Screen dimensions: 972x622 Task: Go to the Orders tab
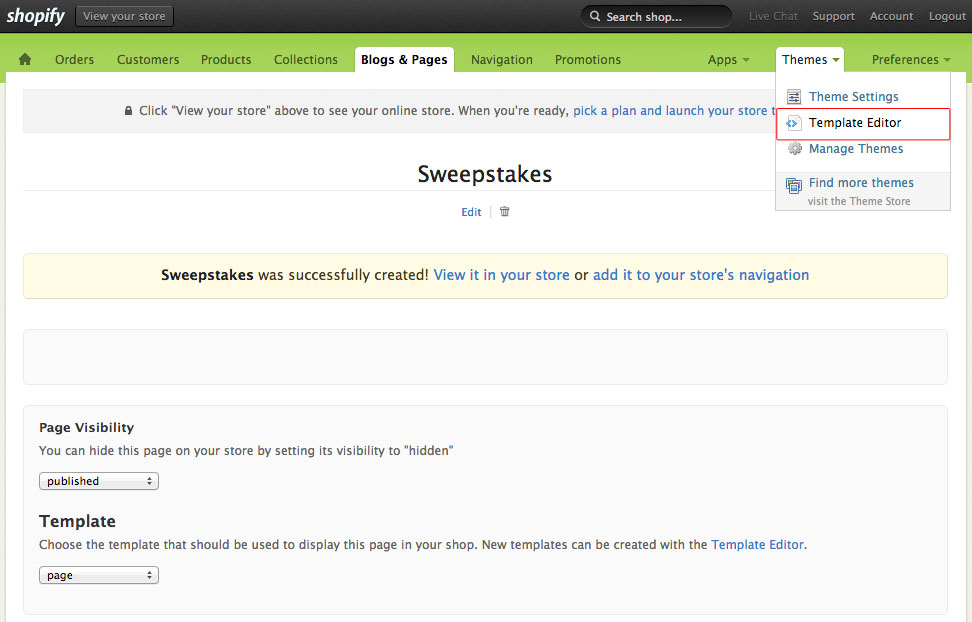click(x=74, y=60)
